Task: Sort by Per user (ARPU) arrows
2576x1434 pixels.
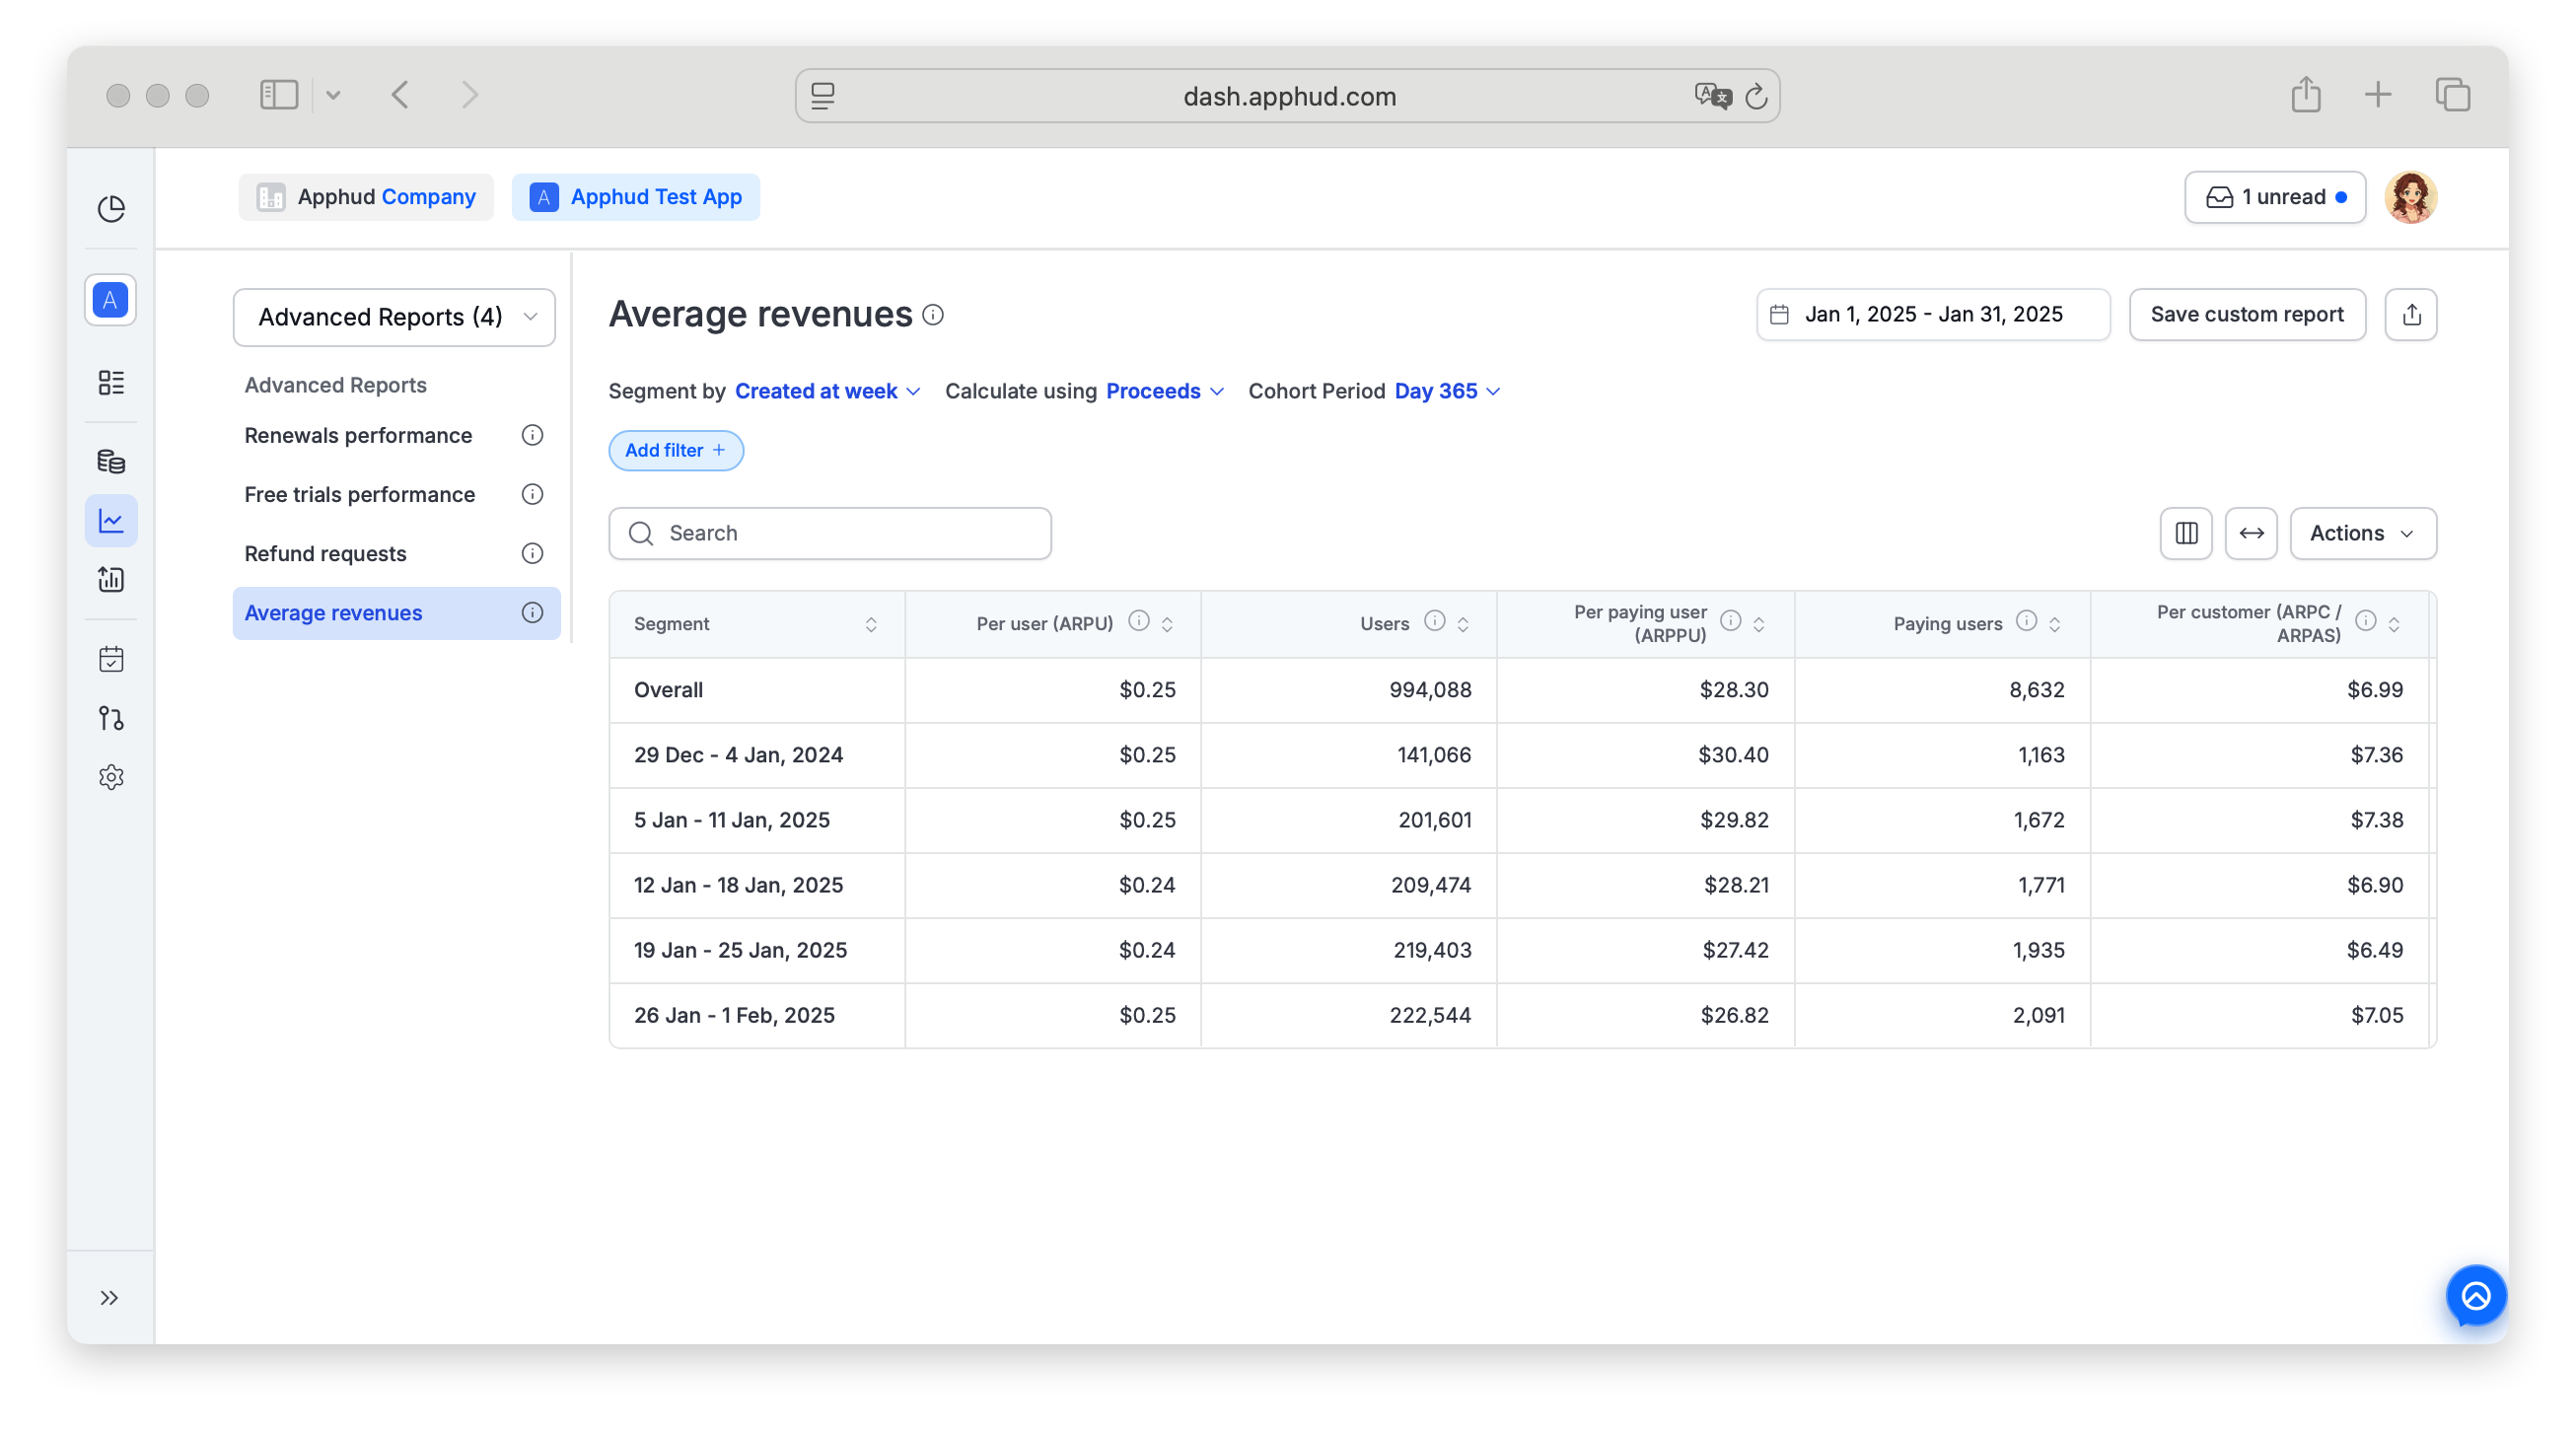Action: point(1167,624)
